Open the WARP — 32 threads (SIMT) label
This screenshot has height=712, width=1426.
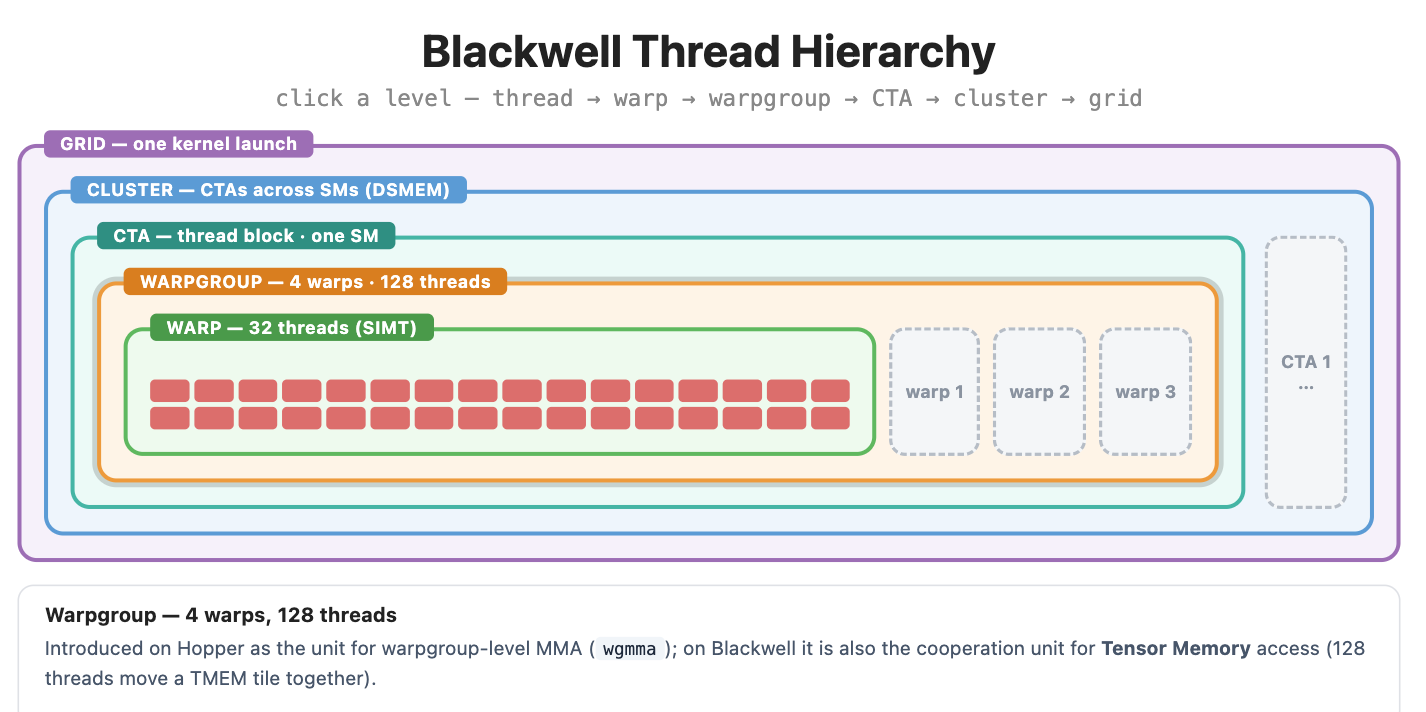tap(292, 327)
